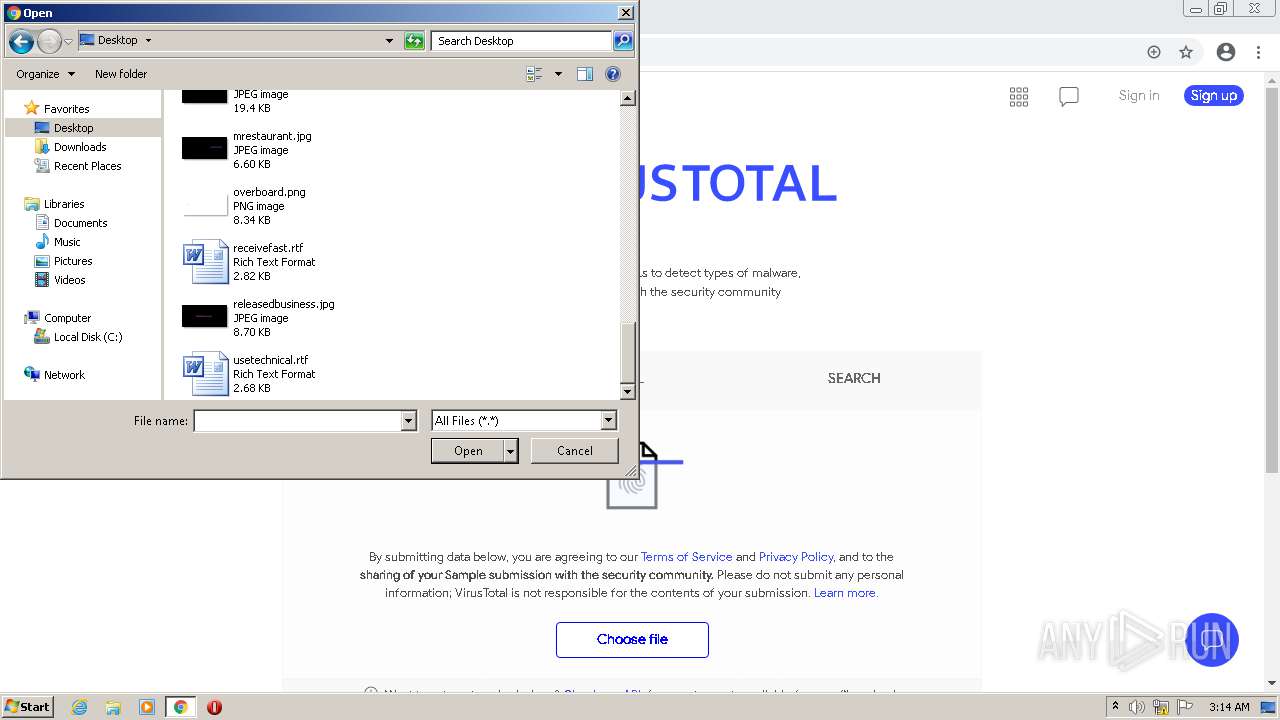The width and height of the screenshot is (1280, 720).
Task: Open the VirusTotal apps grid icon
Action: tap(1019, 96)
